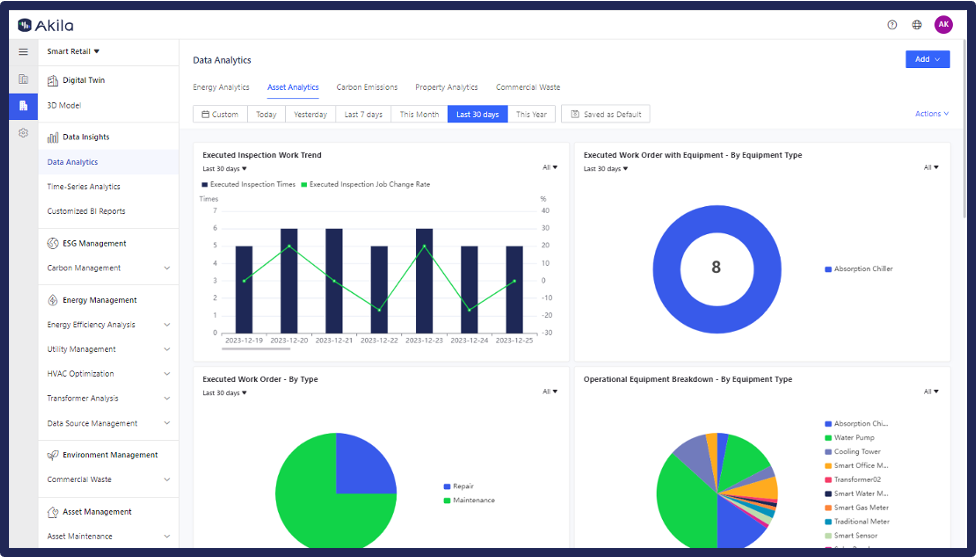Open the help question mark icon

[892, 25]
